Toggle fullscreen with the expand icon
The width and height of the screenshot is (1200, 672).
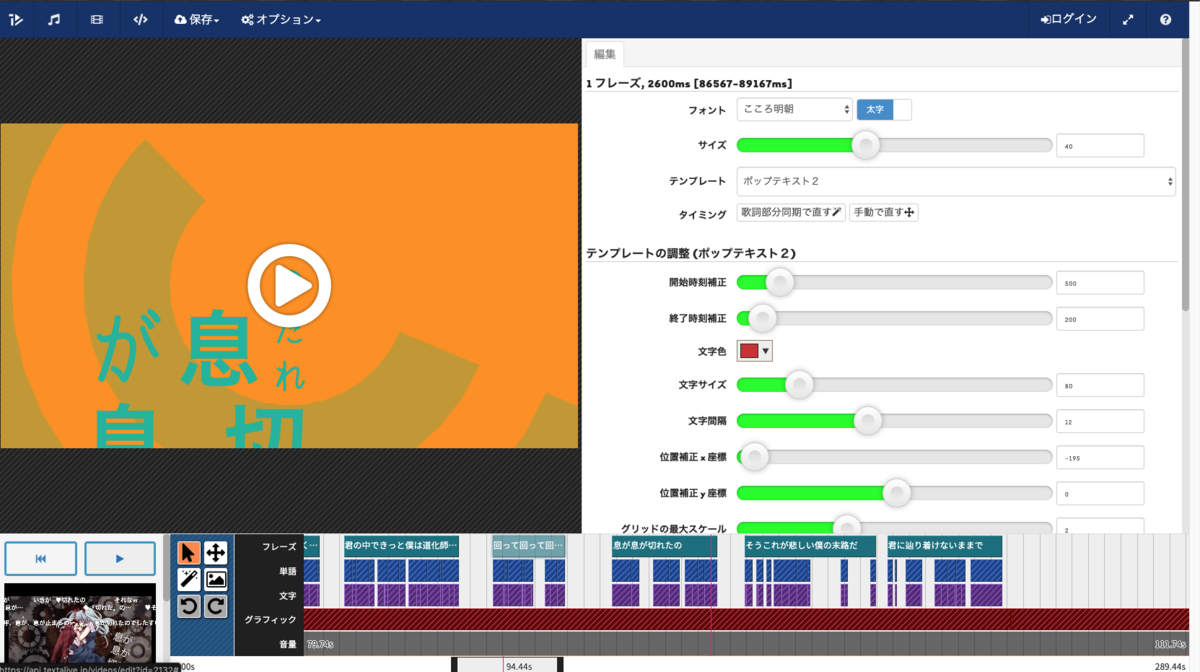[1128, 19]
